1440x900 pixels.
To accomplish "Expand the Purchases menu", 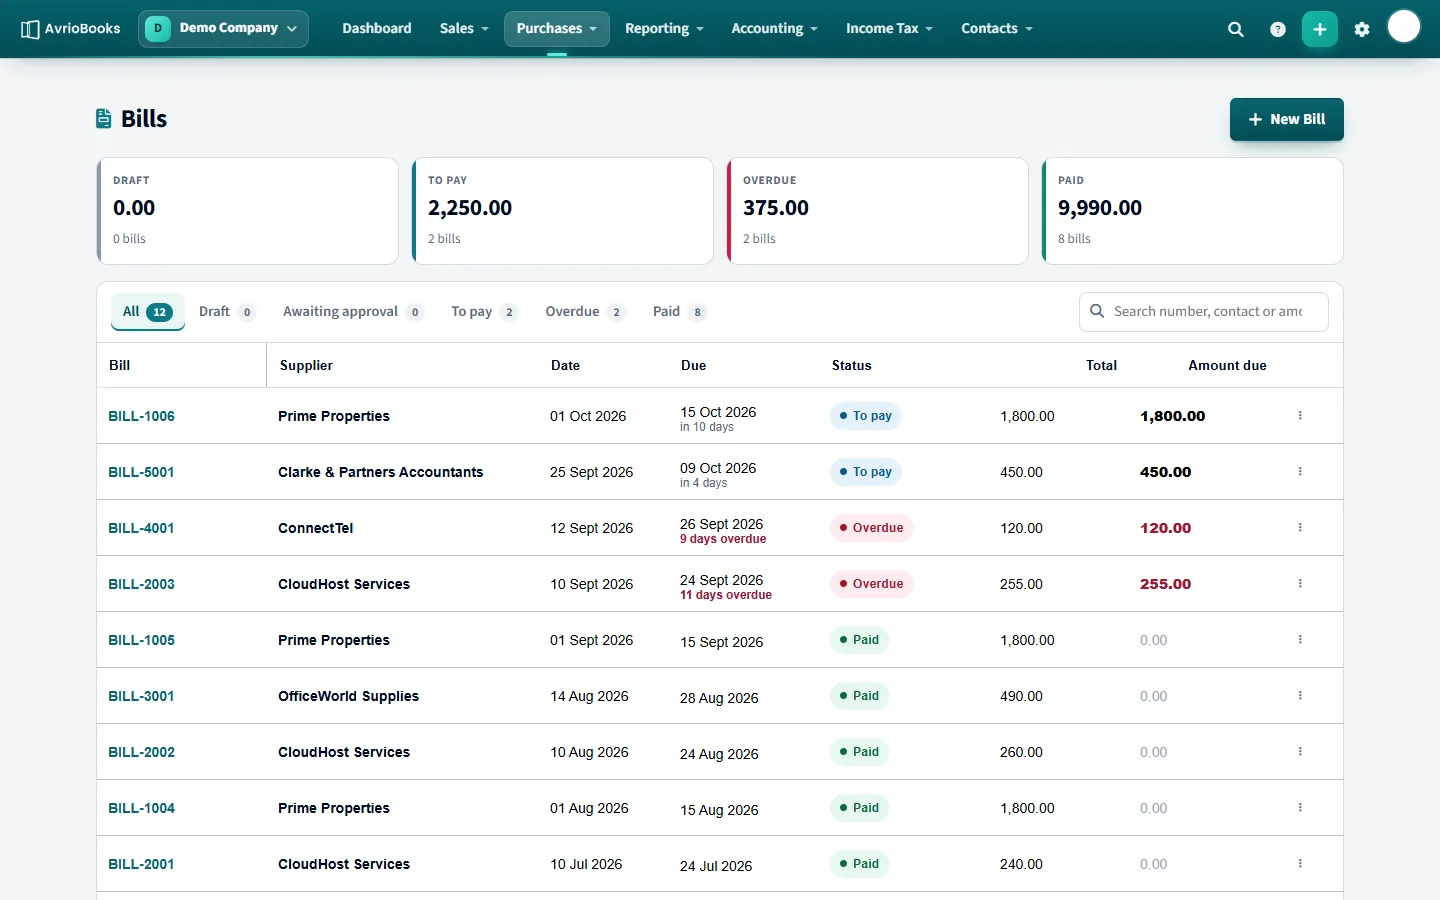I will pyautogui.click(x=557, y=29).
